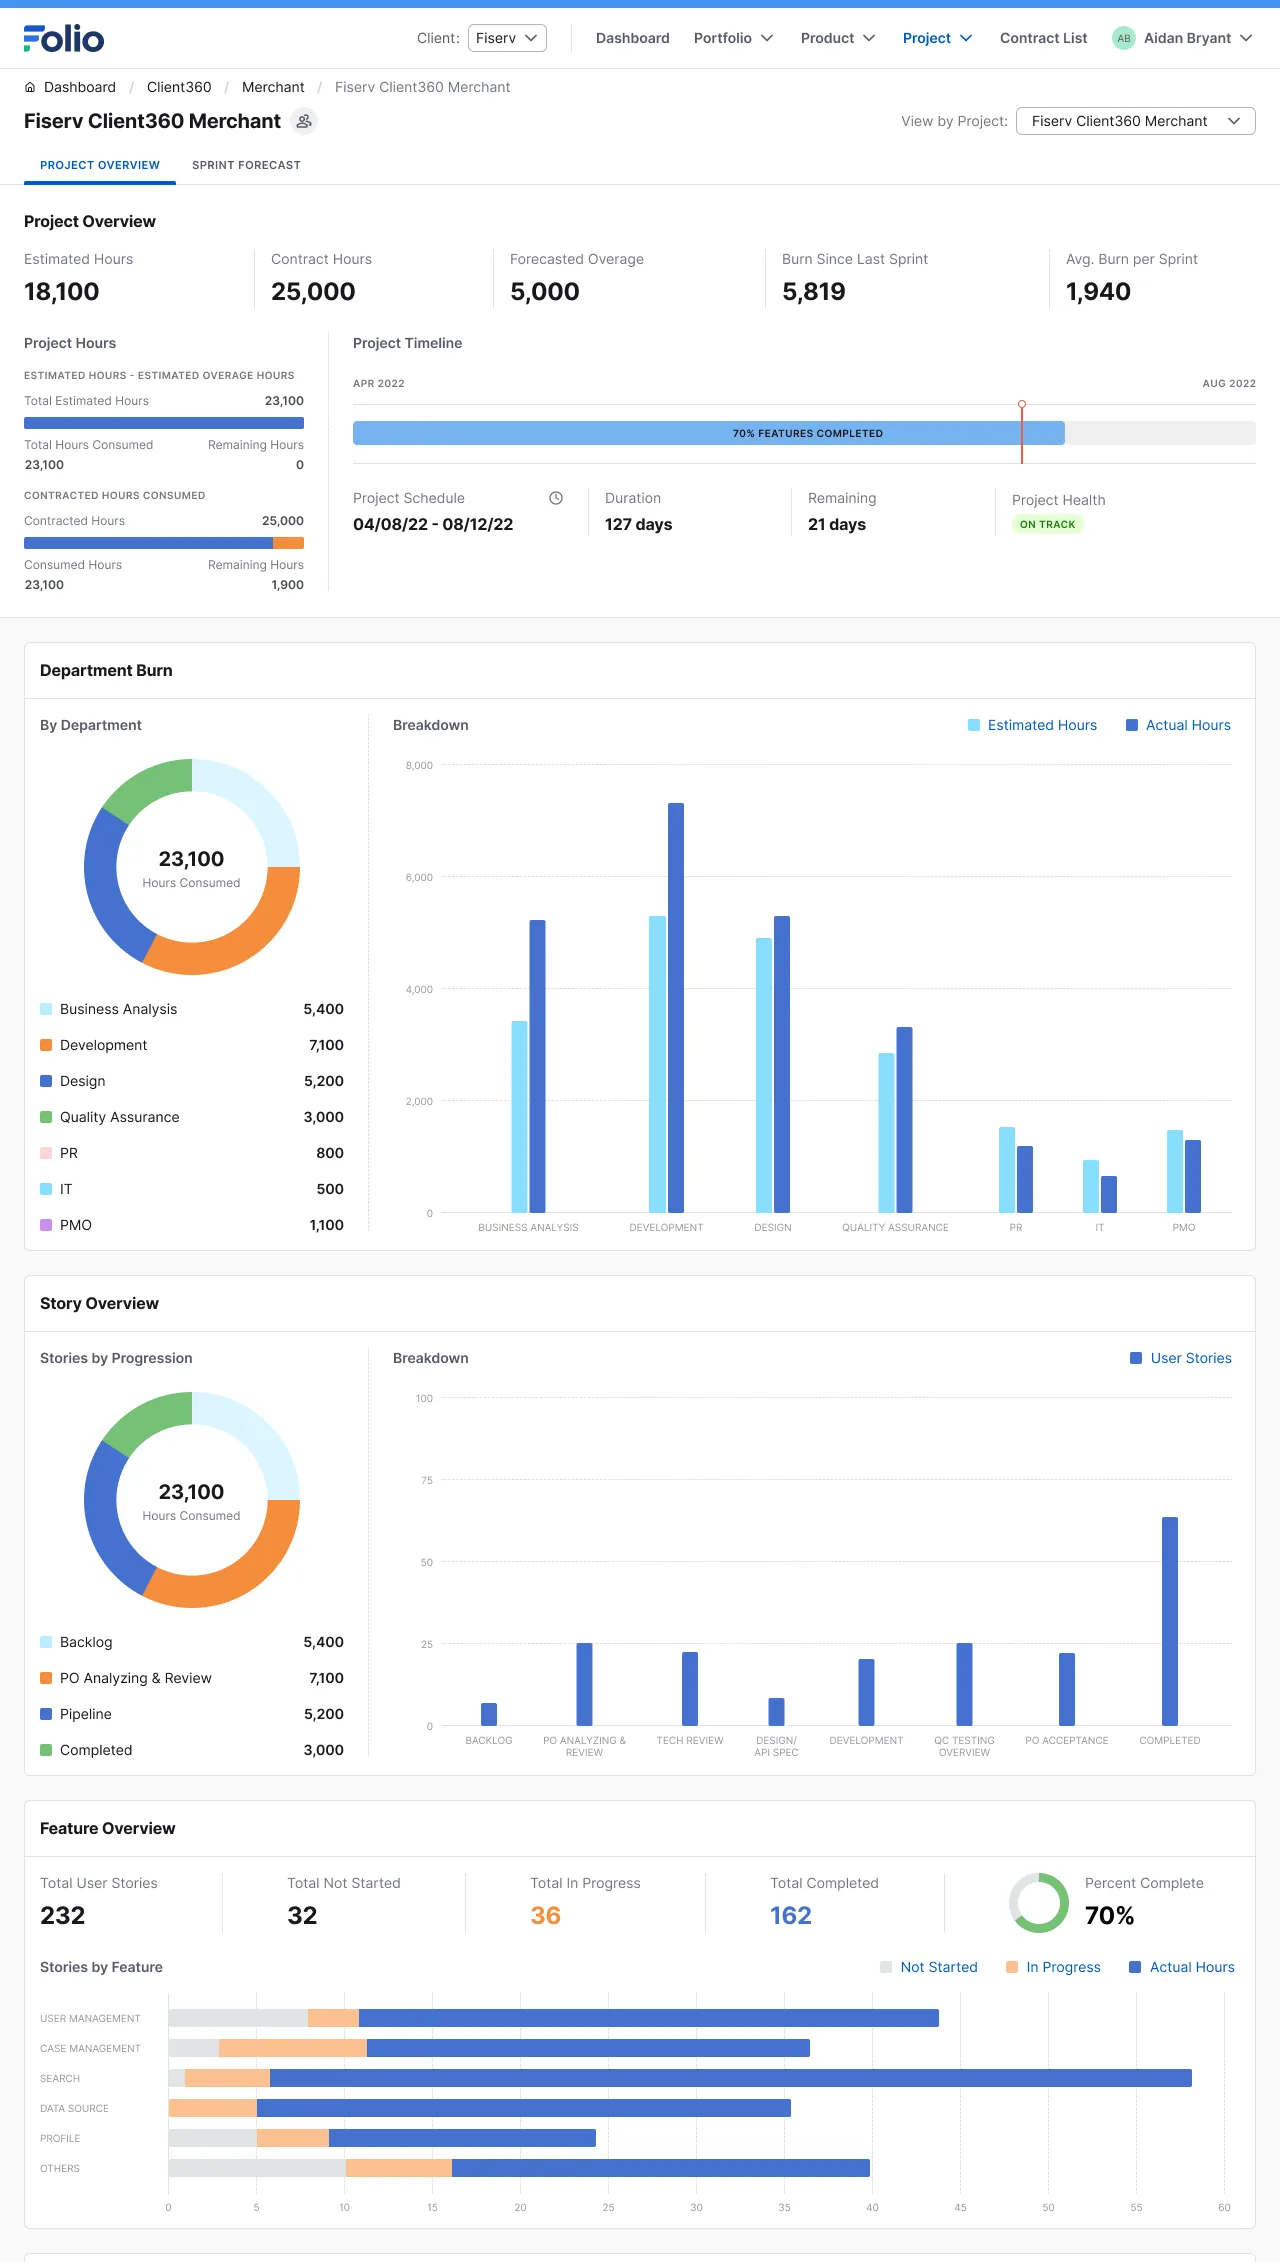Click the On Track health badge
Viewport: 1280px width, 2262px height.
pos(1047,524)
